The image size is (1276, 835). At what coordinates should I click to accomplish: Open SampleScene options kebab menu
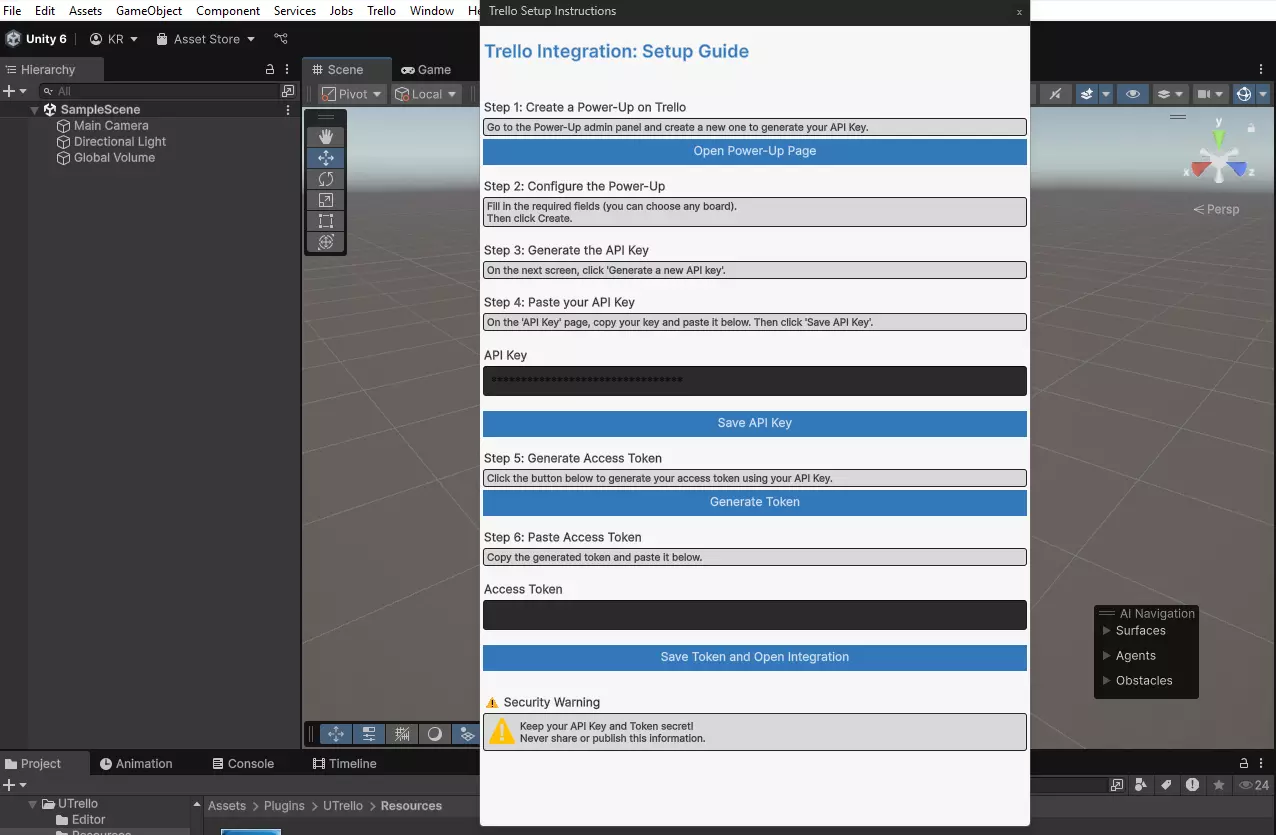click(x=288, y=110)
